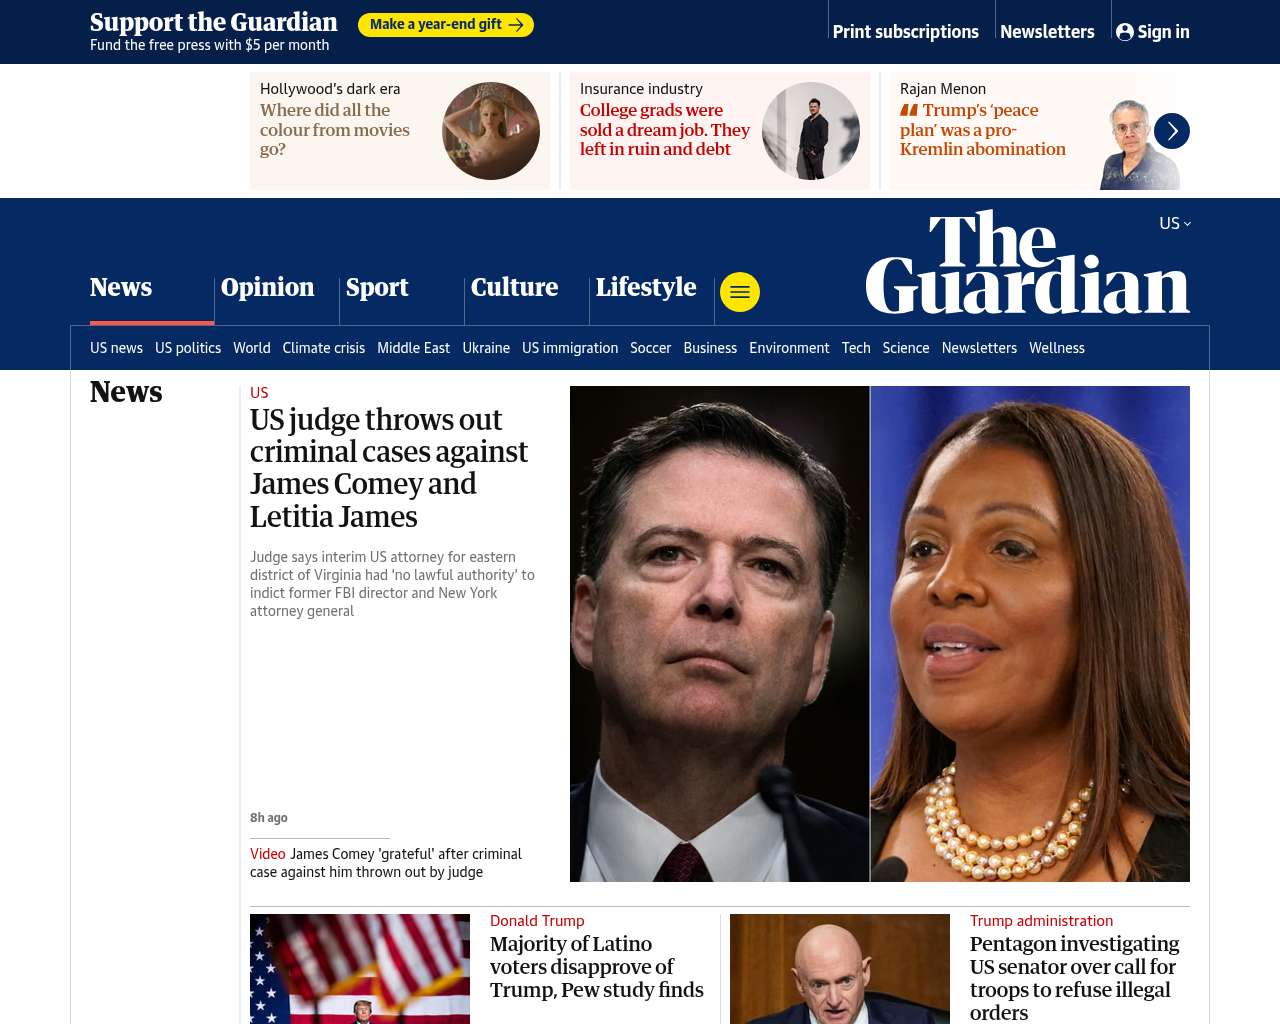Viewport: 1280px width, 1024px height.
Task: Read the Pentagon investigating US senator article
Action: coord(1075,978)
